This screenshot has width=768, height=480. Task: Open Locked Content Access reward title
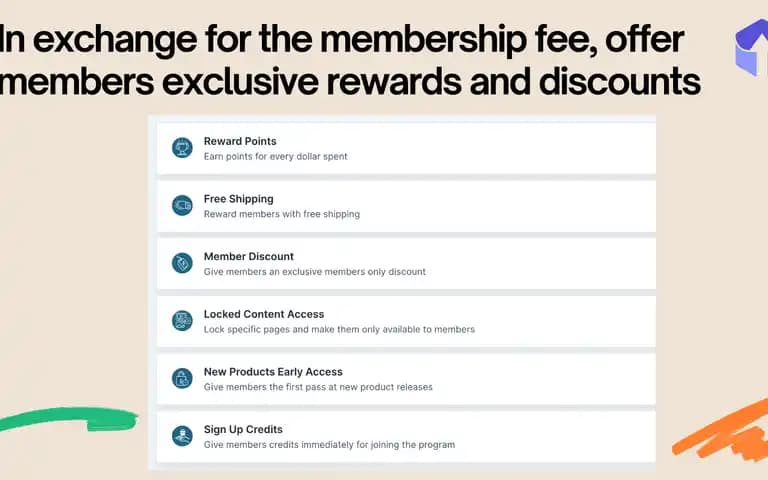[x=264, y=314]
